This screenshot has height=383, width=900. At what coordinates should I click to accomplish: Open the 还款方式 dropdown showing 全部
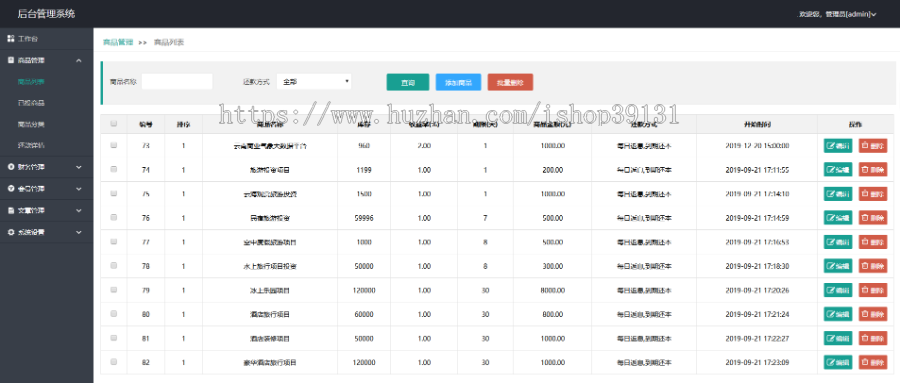[x=314, y=82]
